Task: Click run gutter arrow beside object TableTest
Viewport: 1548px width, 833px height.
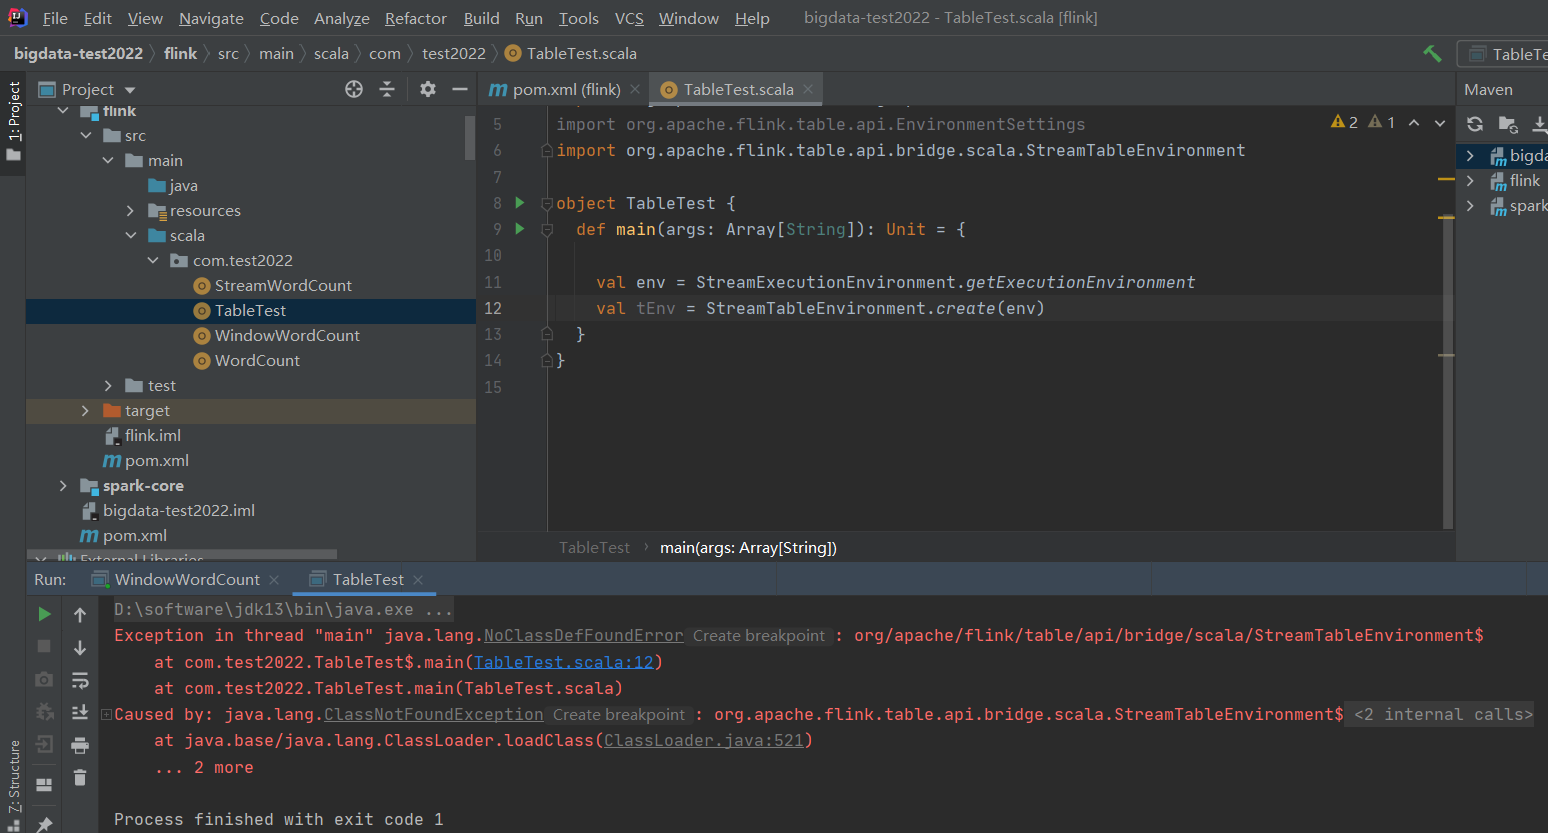Action: [520, 203]
